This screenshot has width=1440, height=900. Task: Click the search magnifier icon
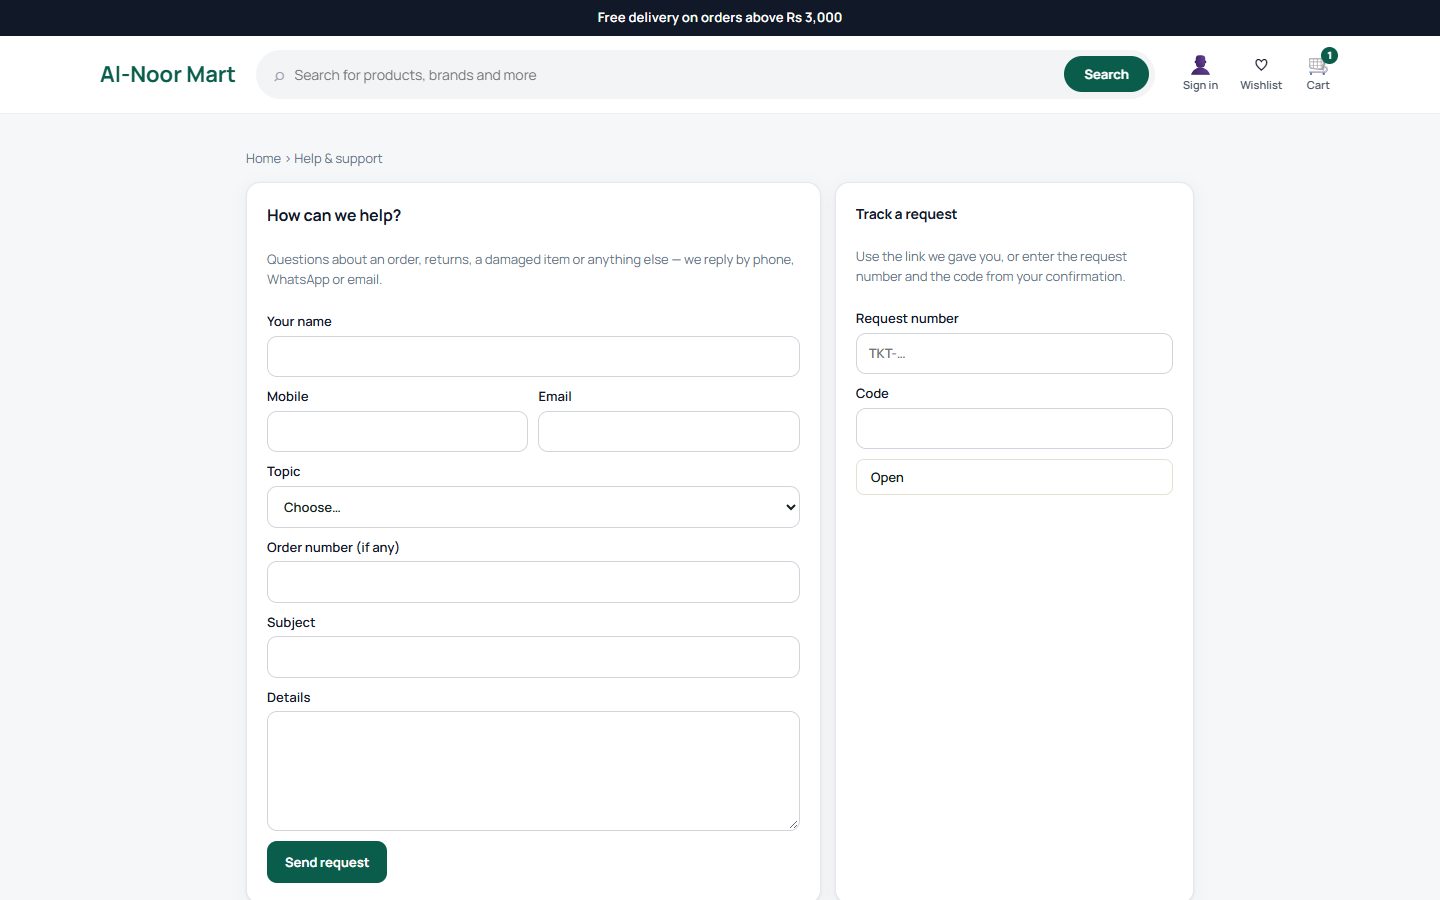pos(279,76)
